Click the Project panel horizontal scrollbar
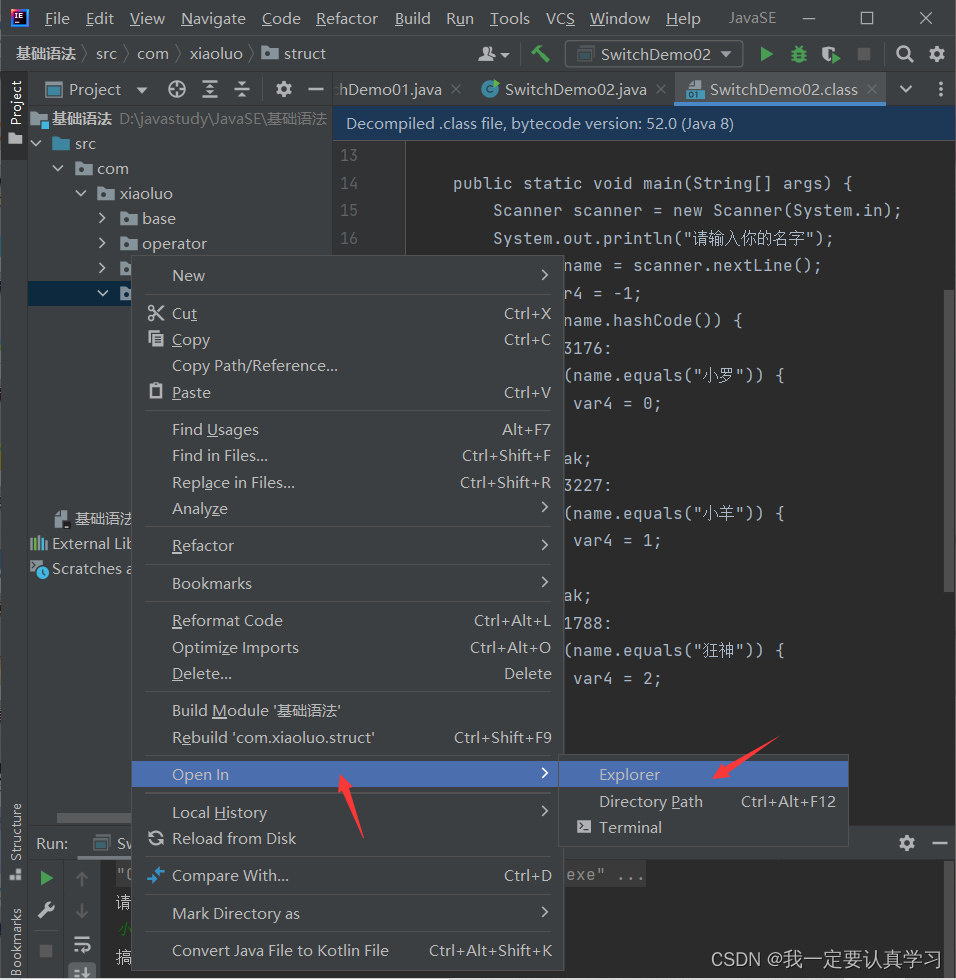The image size is (956, 980). 94,818
